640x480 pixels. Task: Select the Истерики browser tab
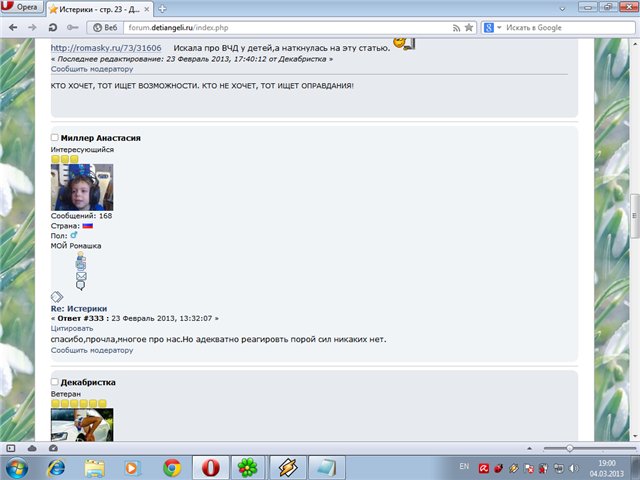pyautogui.click(x=100, y=9)
